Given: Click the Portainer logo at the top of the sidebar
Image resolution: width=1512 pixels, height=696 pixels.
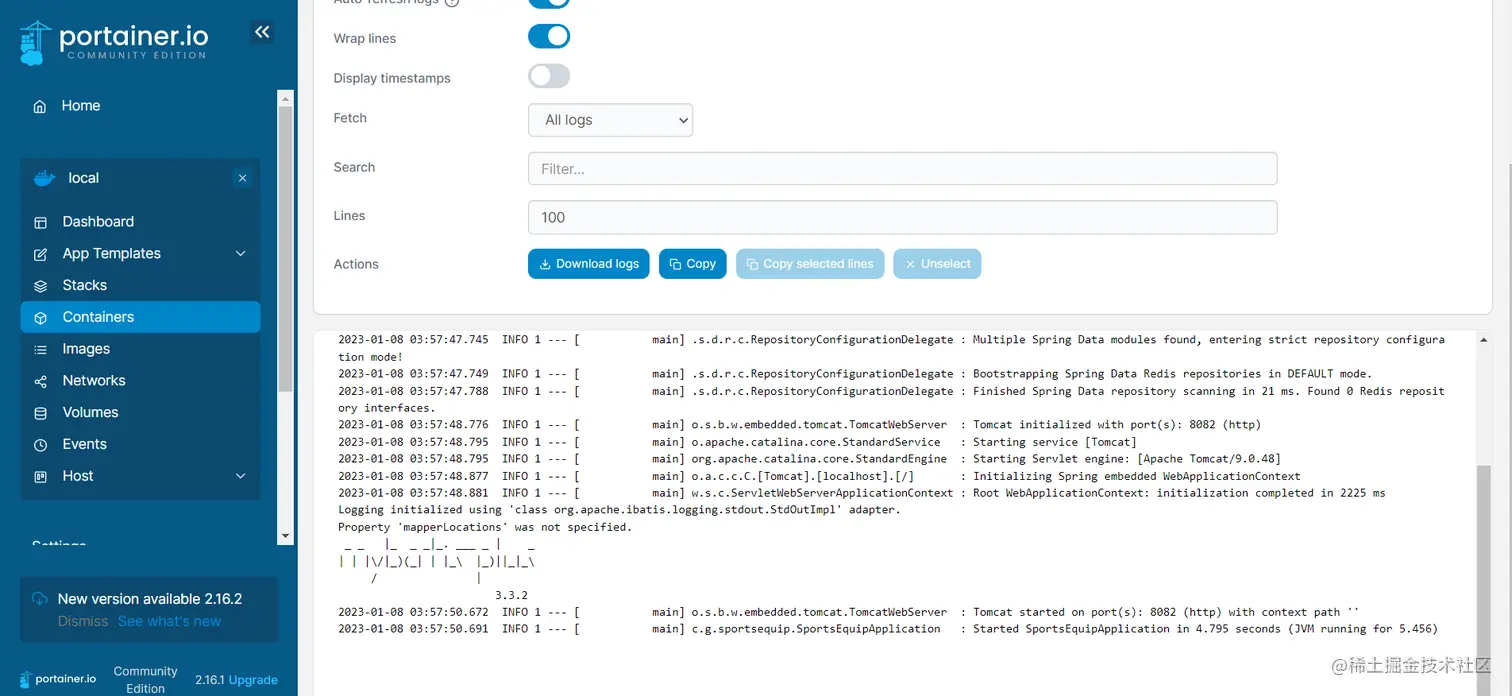Looking at the screenshot, I should [113, 42].
